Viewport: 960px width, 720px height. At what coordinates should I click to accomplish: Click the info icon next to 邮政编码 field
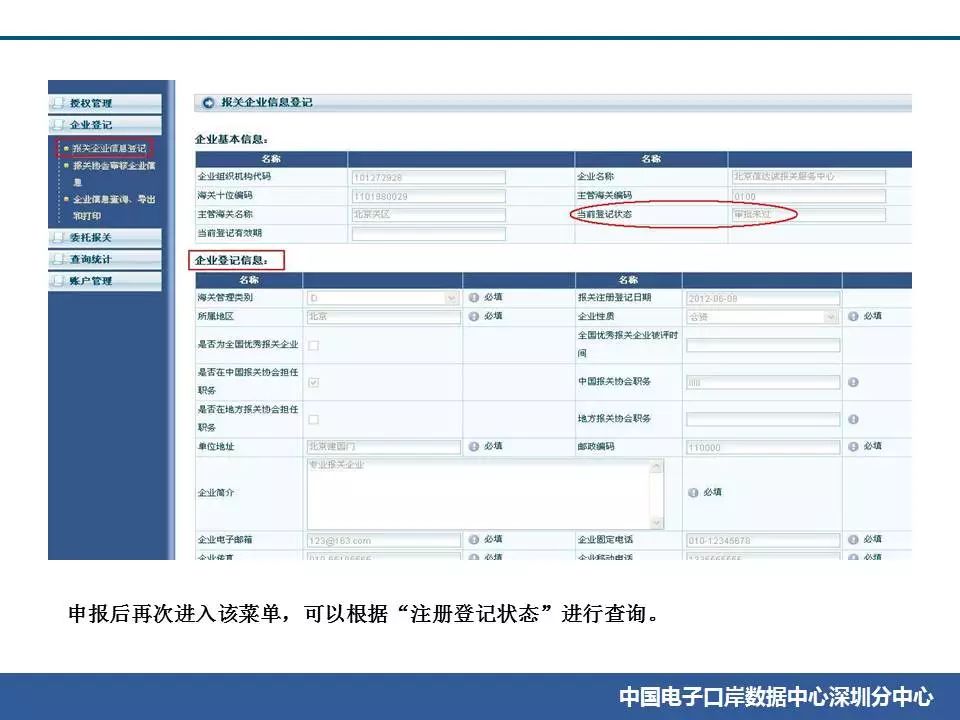tap(853, 447)
